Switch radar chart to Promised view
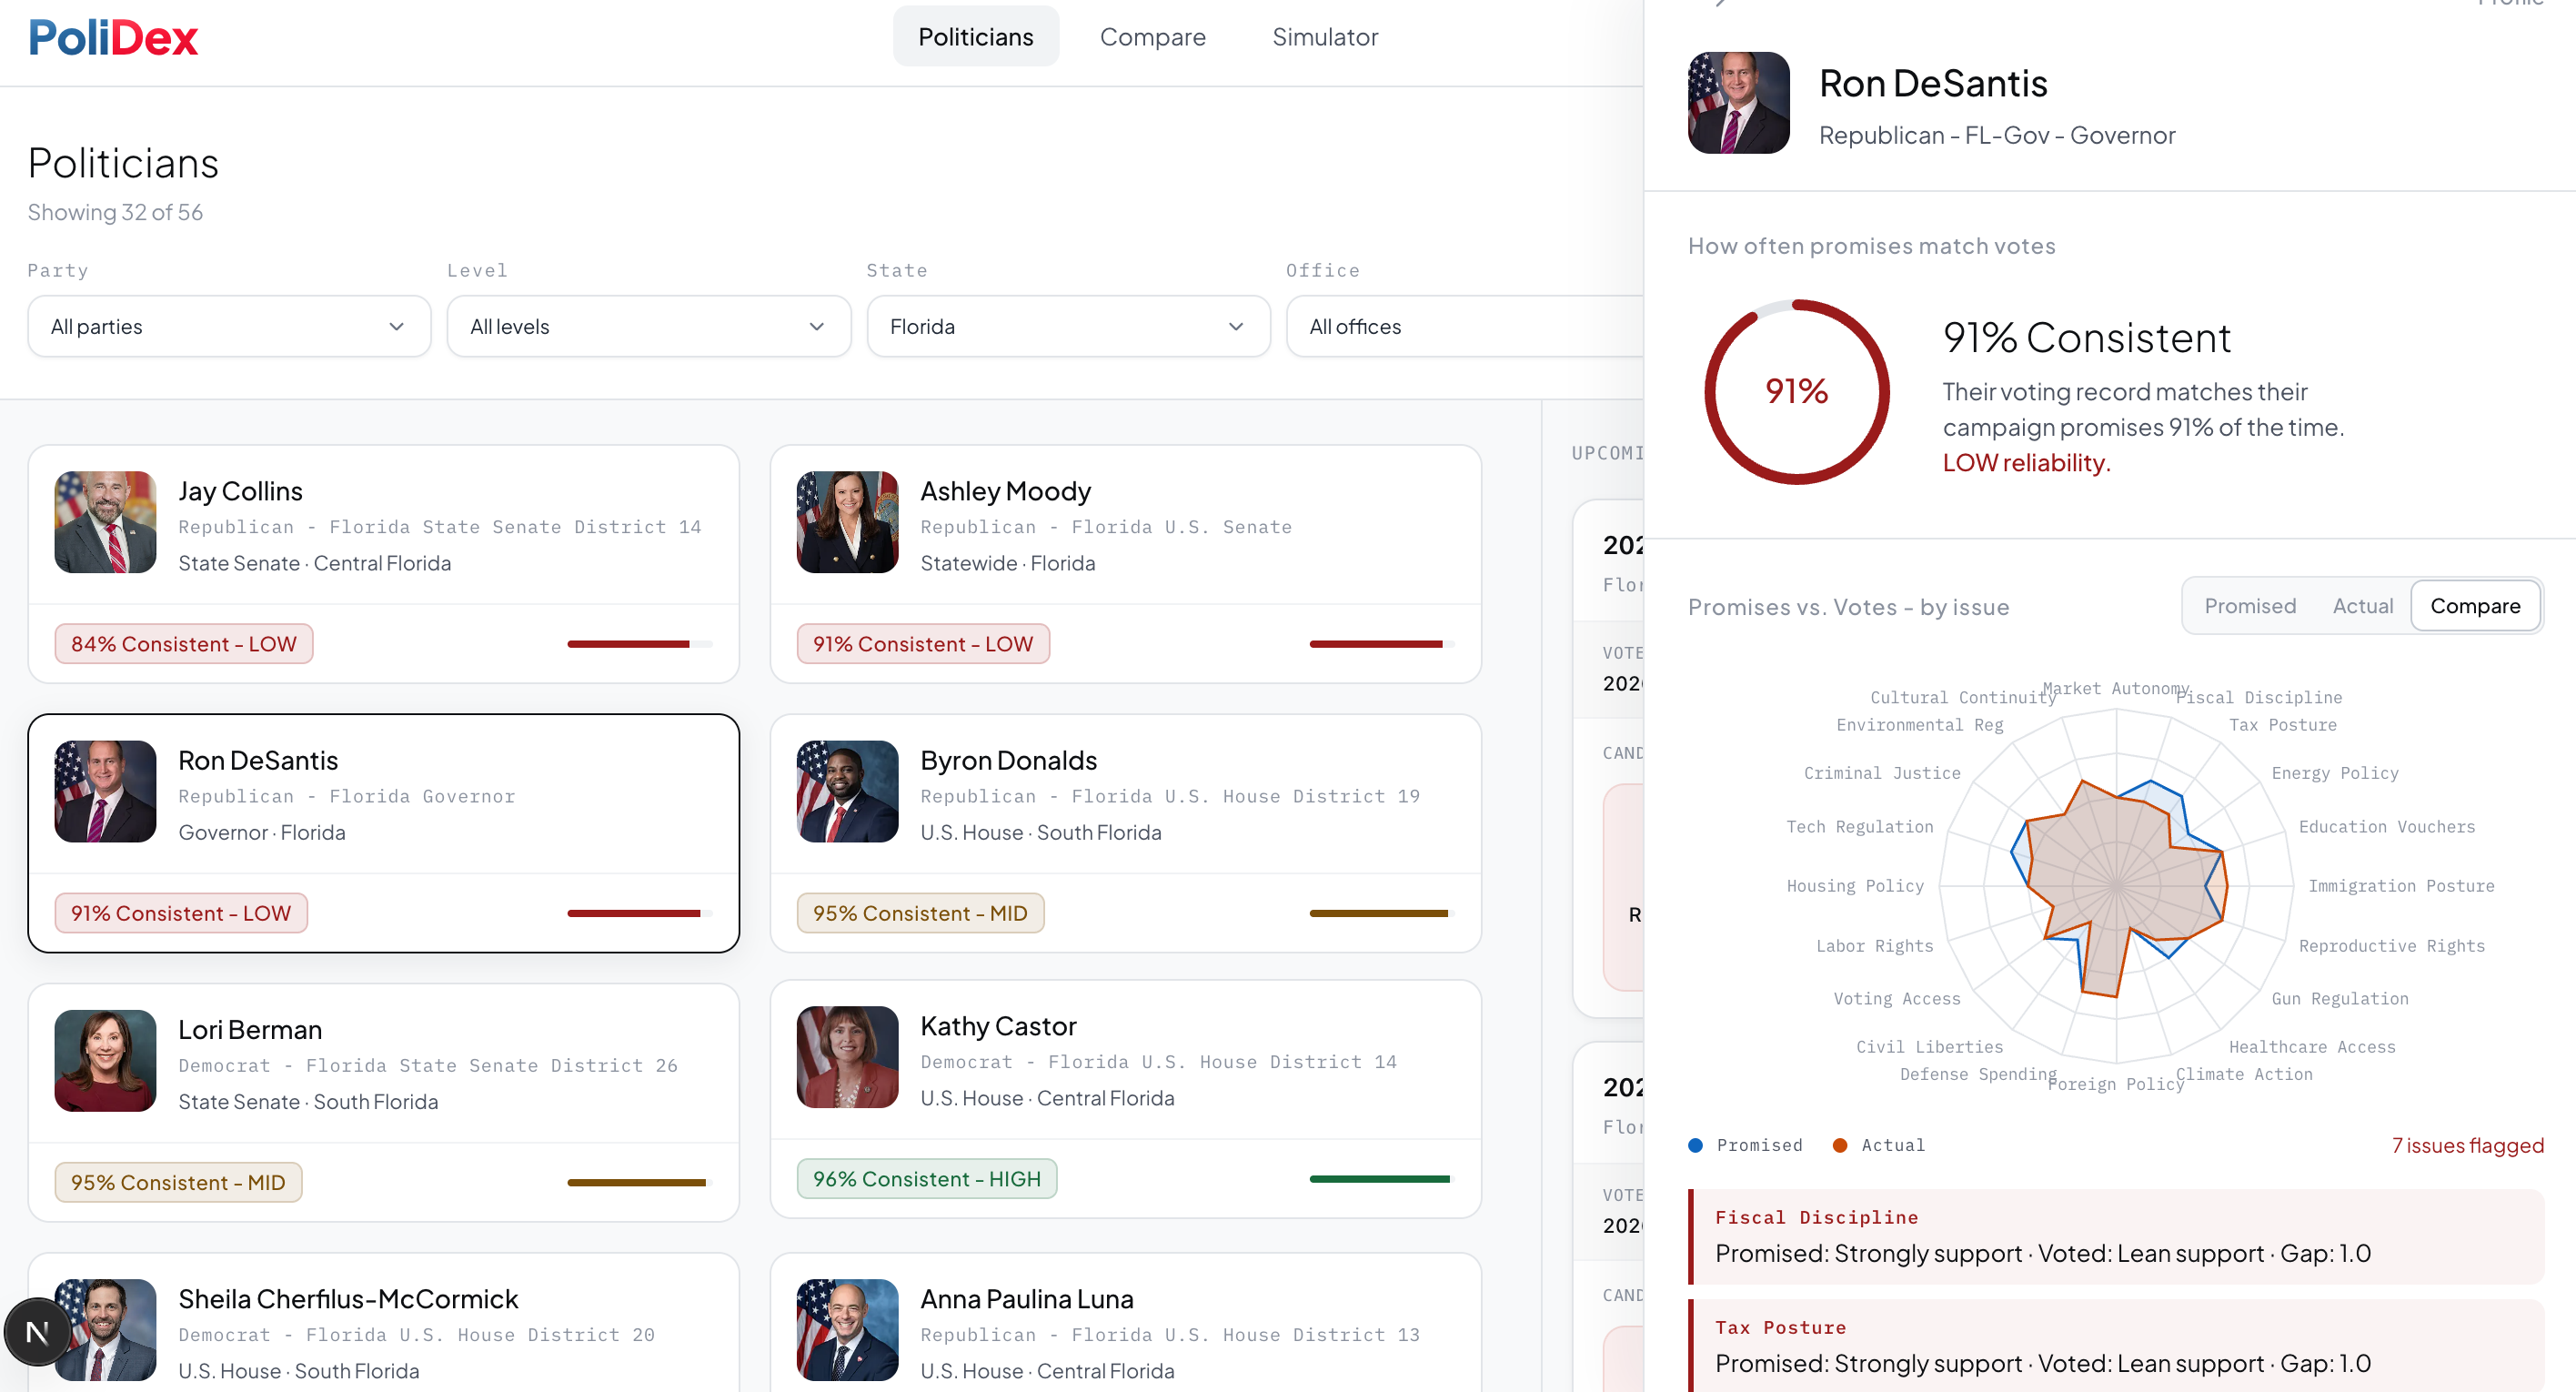2576x1392 pixels. [x=2249, y=606]
